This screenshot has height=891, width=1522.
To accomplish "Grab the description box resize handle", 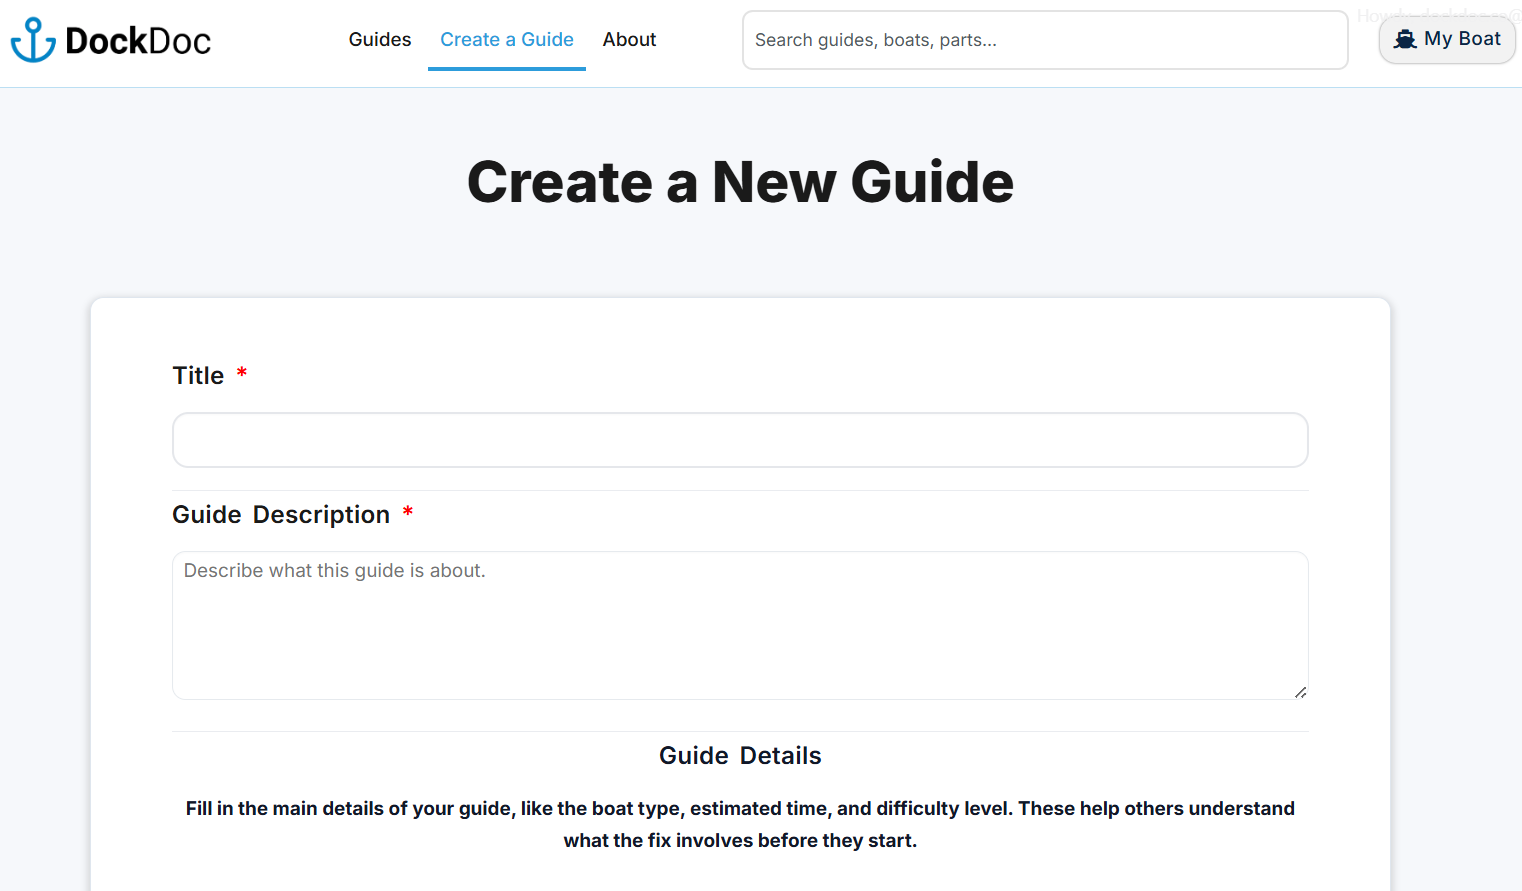I will (x=1300, y=692).
